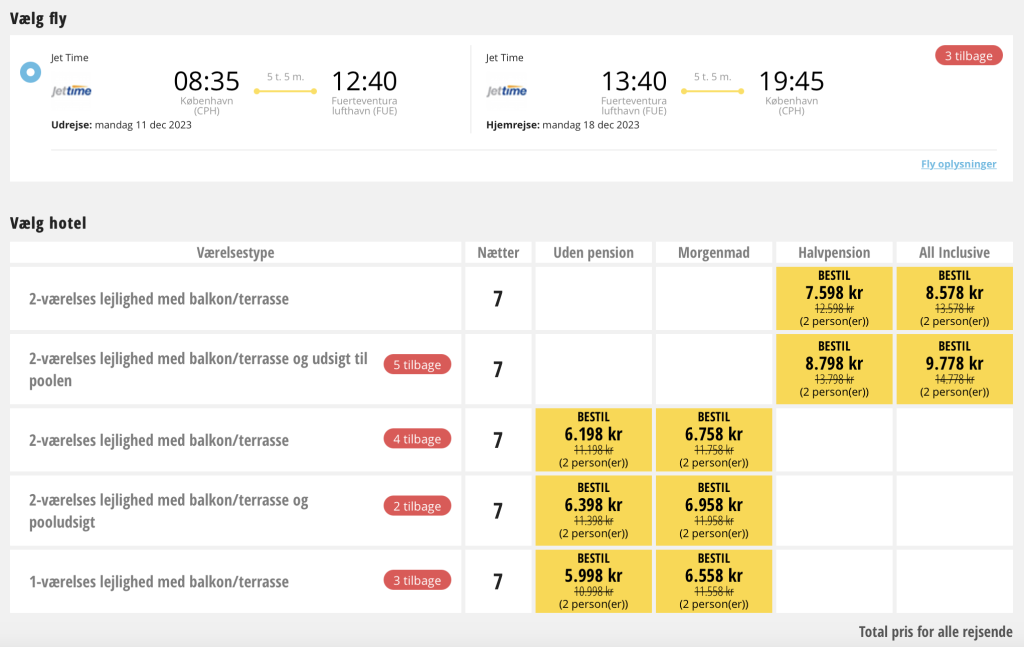The image size is (1024, 647).
Task: Click the outbound Jettime airline logo
Action: [x=72, y=91]
